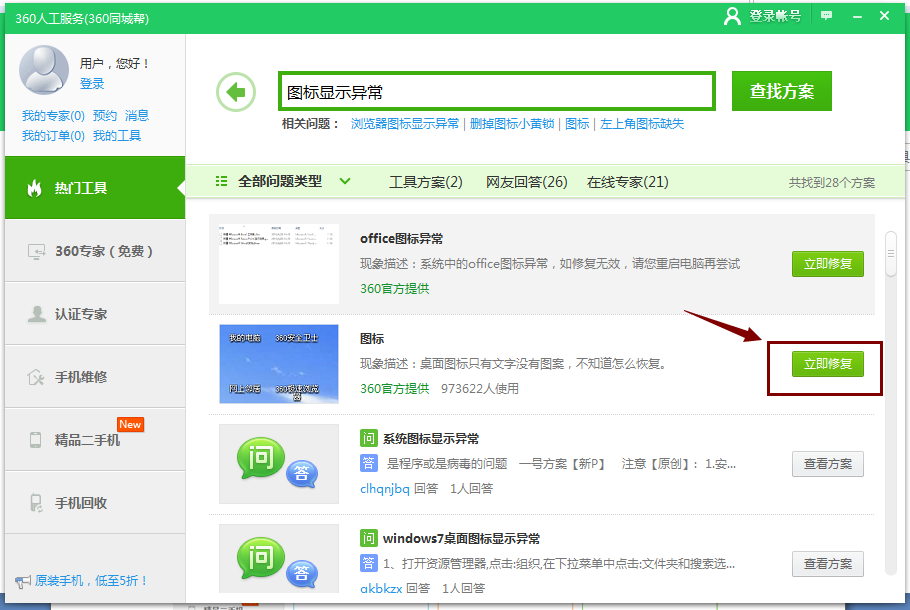
Task: Click the results list vertical scrollbar handle
Action: pos(891,254)
